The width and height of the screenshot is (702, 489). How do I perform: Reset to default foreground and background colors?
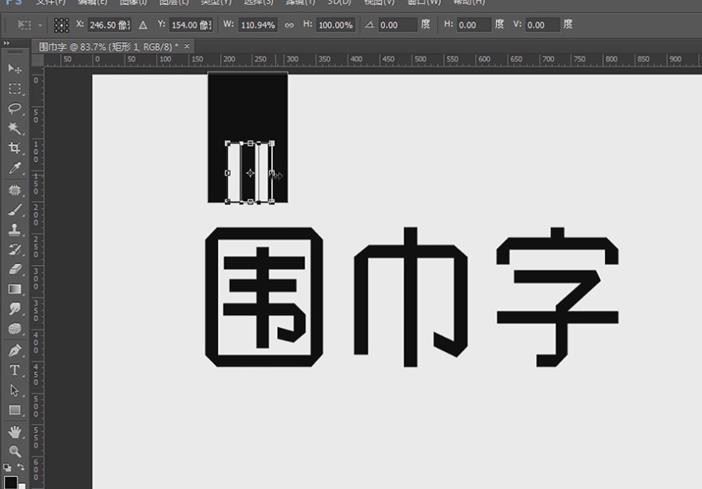pos(7,468)
